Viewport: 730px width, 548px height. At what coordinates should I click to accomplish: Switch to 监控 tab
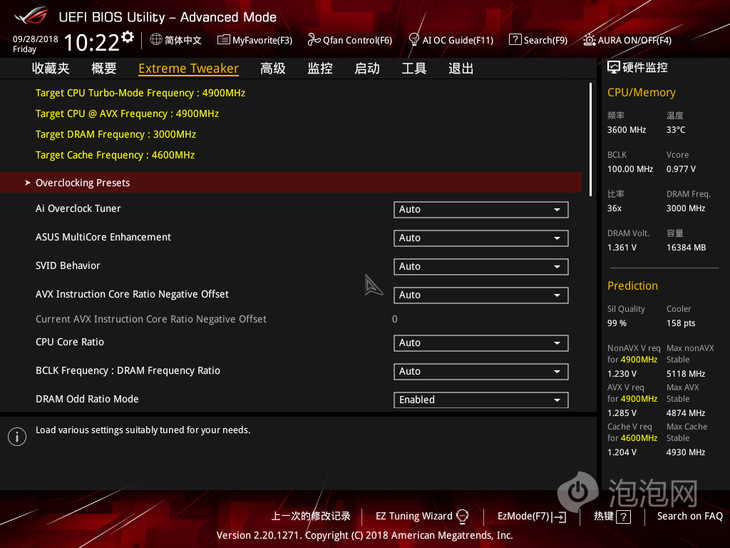point(320,68)
